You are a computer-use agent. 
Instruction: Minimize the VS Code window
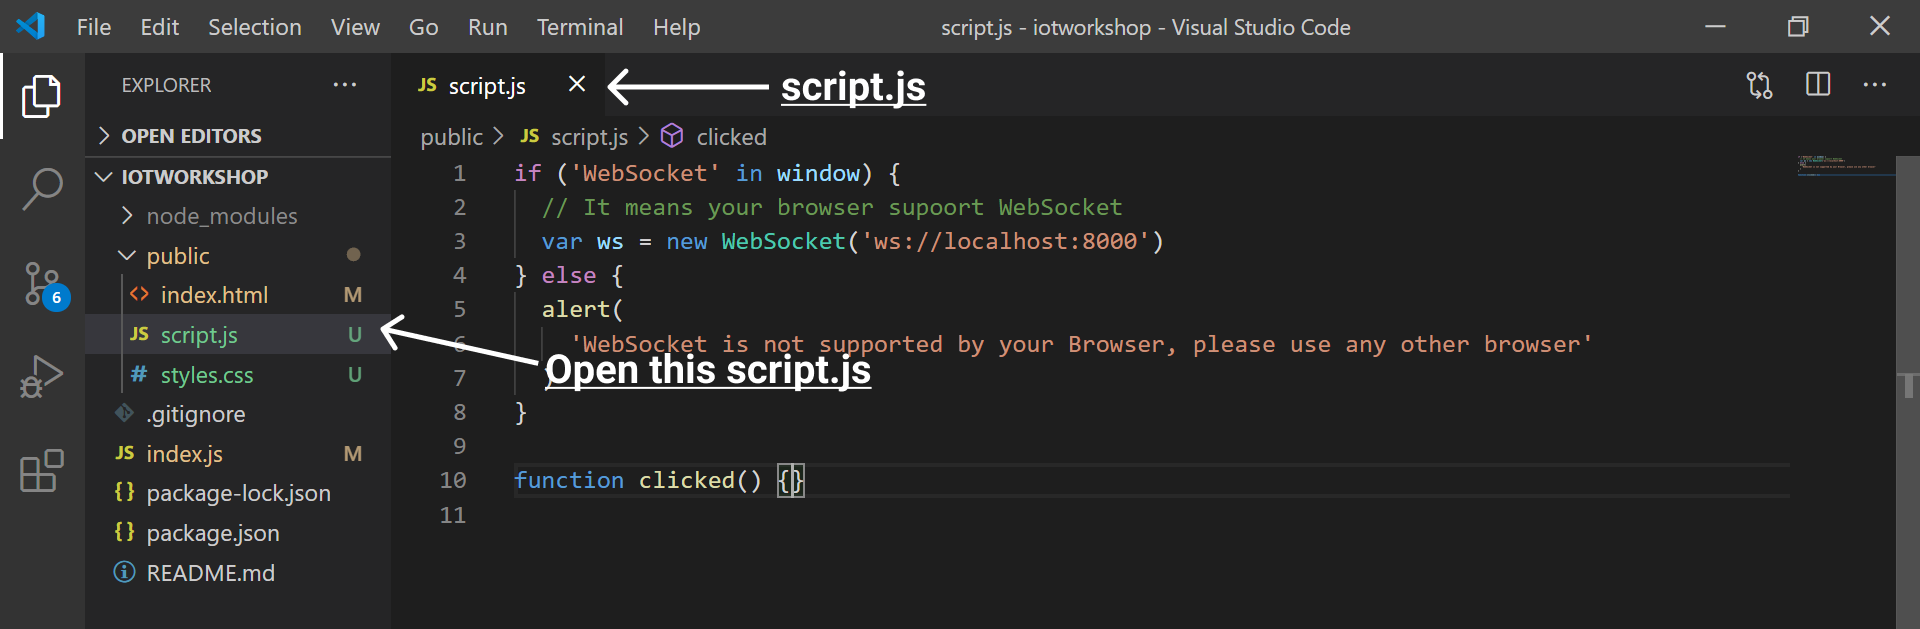[1716, 27]
